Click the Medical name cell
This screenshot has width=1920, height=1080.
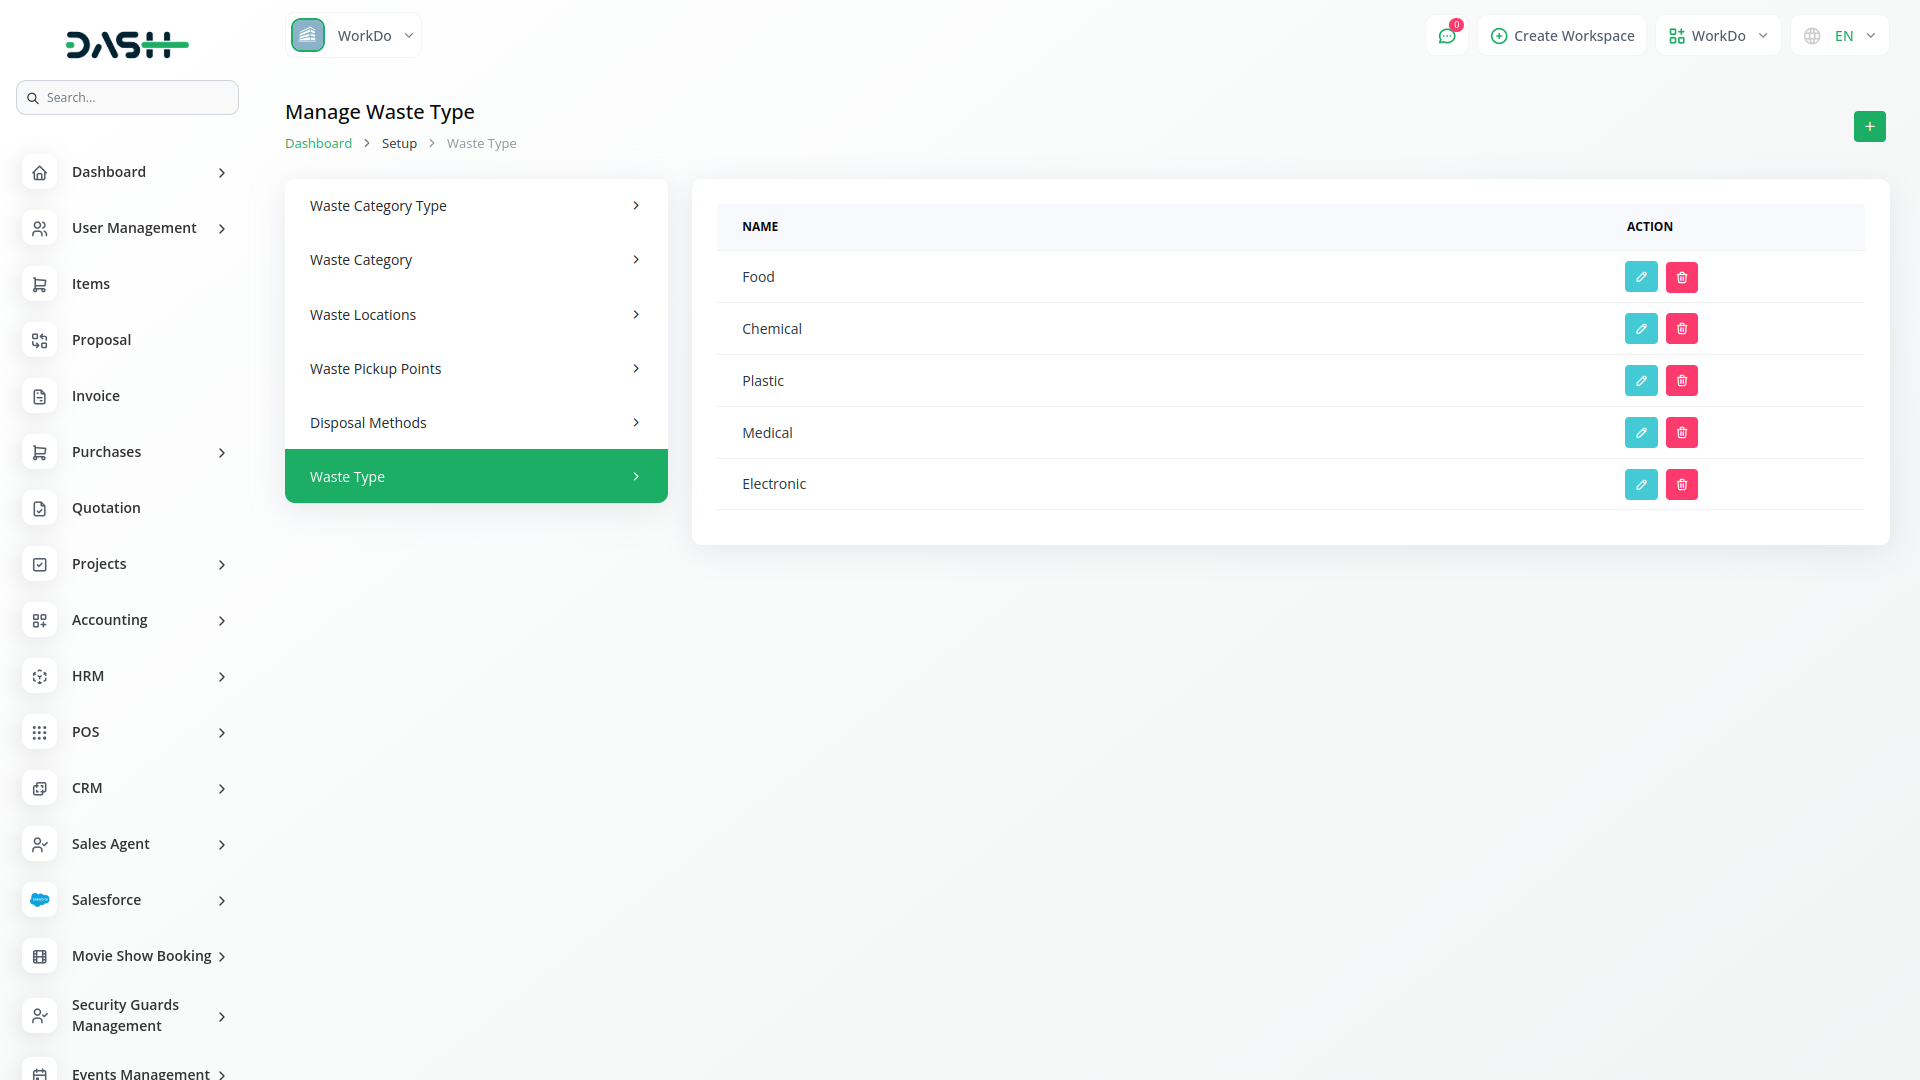pos(767,433)
